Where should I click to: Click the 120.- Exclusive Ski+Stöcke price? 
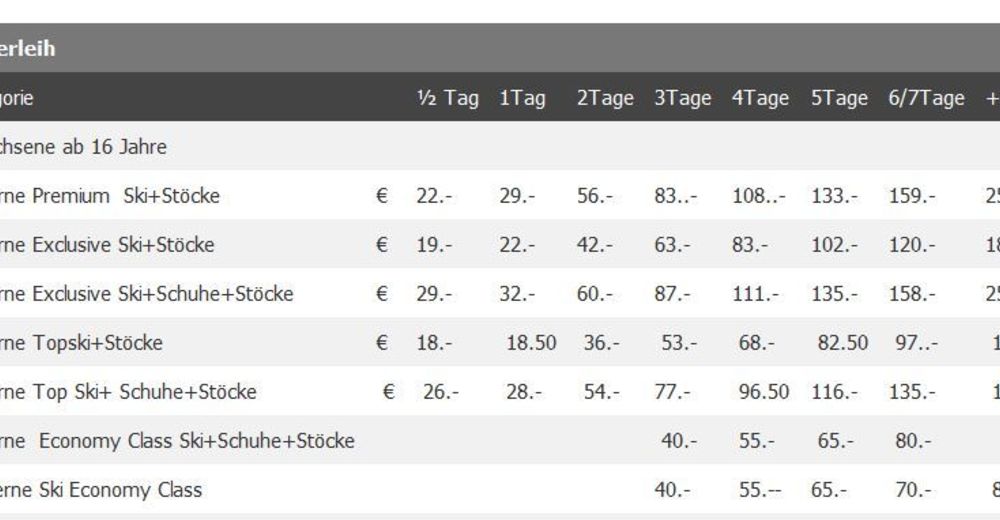click(x=912, y=245)
